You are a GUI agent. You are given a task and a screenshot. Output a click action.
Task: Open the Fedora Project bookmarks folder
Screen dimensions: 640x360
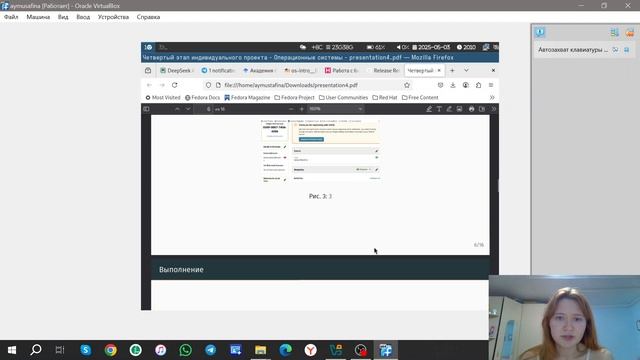coord(294,98)
